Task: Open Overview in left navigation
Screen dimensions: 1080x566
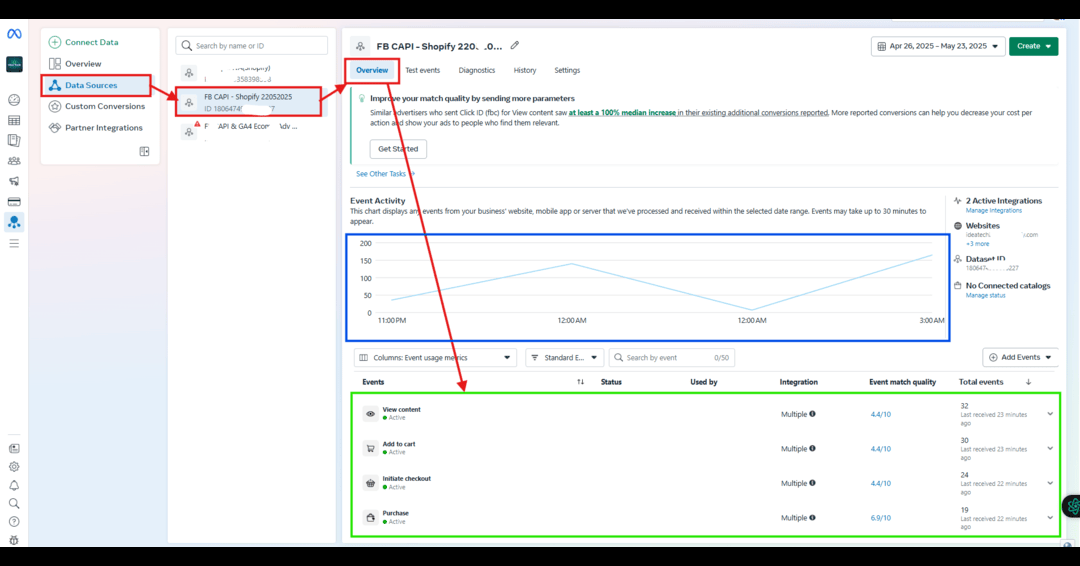Action: coord(76,63)
